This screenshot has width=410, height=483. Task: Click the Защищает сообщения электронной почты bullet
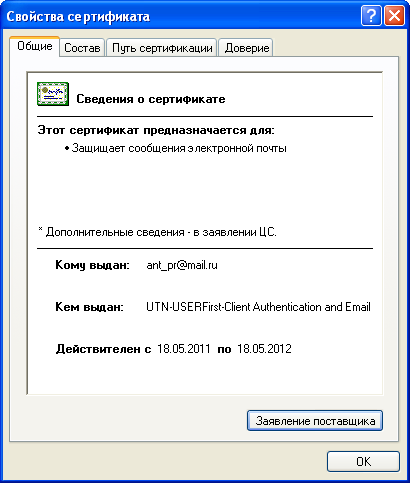pos(176,148)
